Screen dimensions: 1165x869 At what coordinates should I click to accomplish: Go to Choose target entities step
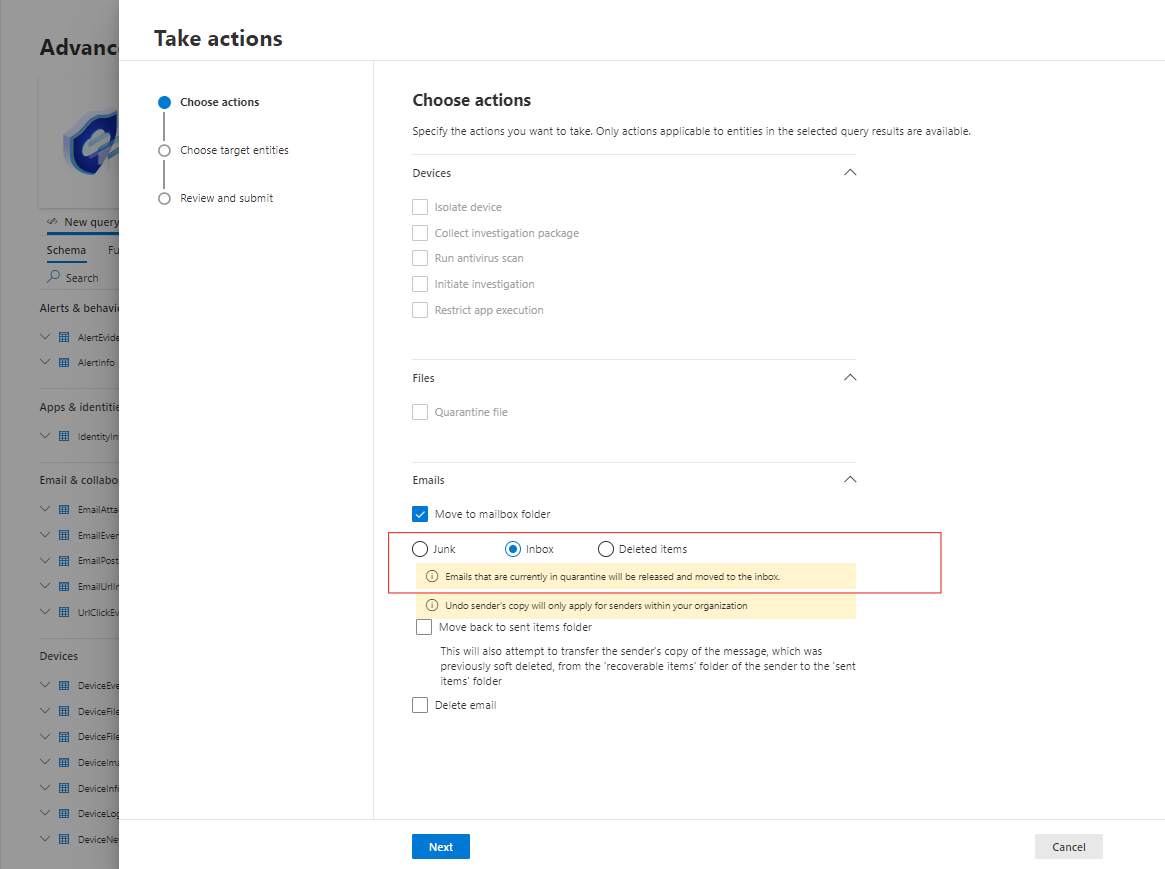234,150
